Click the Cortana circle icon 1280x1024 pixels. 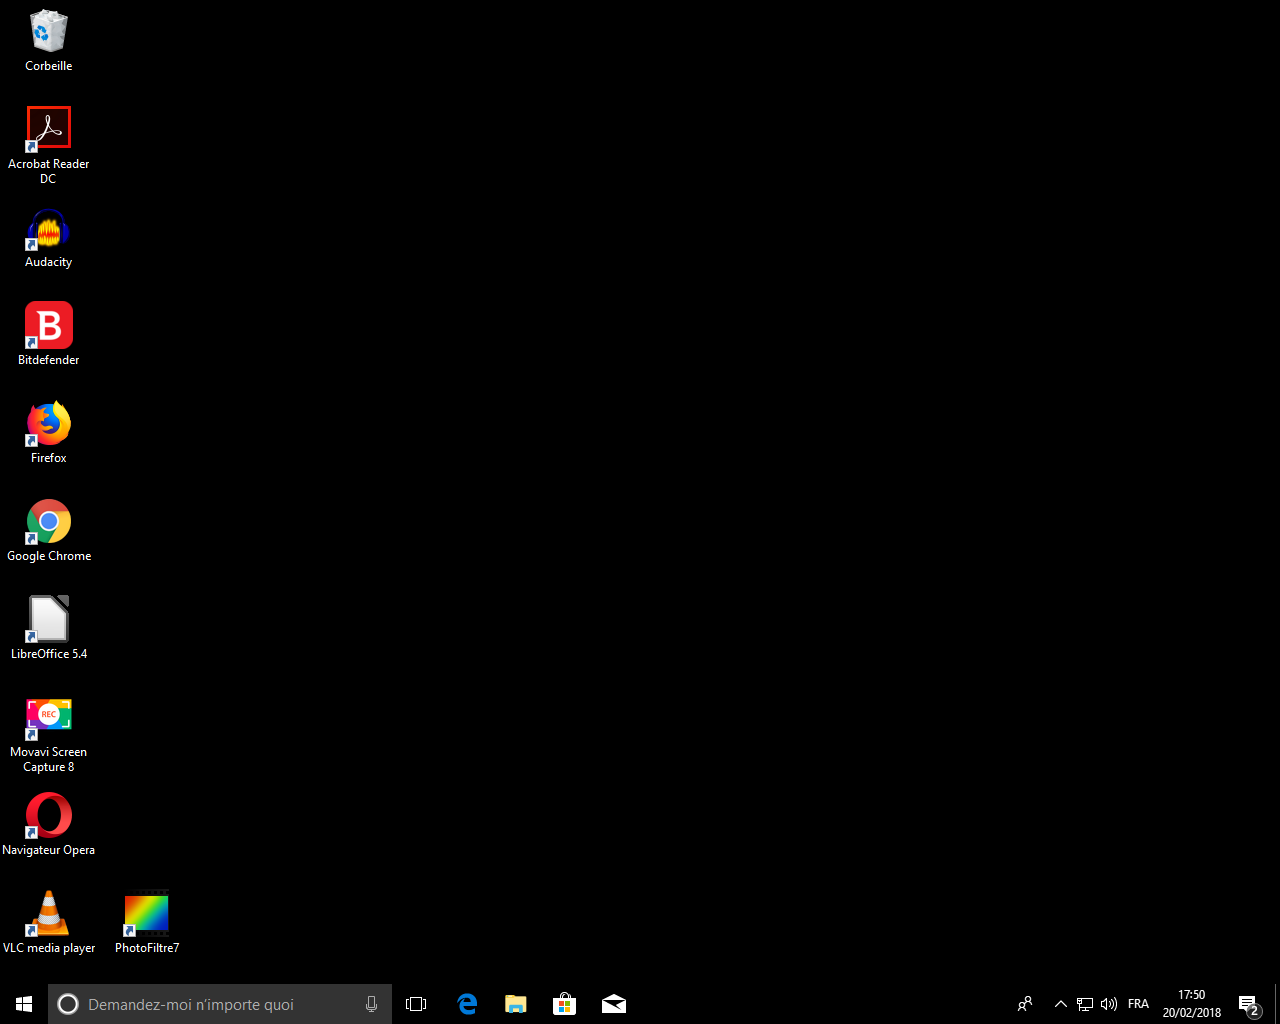[x=68, y=1004]
